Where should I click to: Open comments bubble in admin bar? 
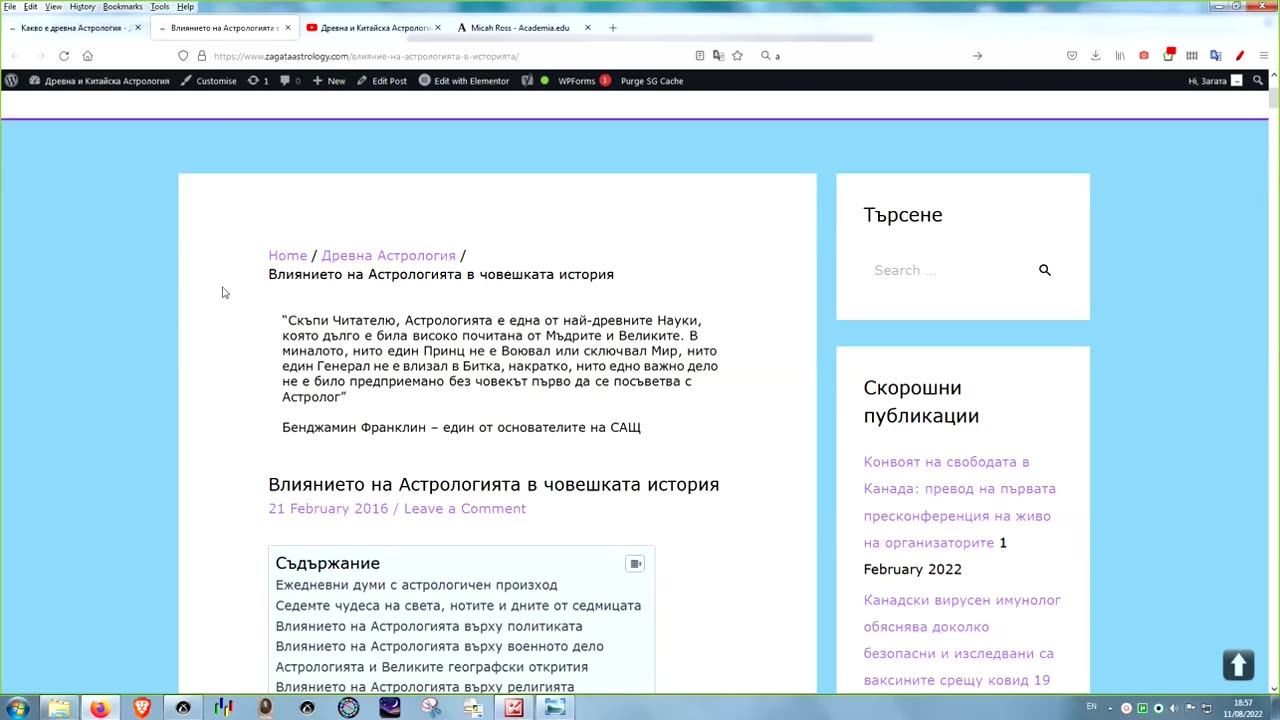click(x=290, y=81)
